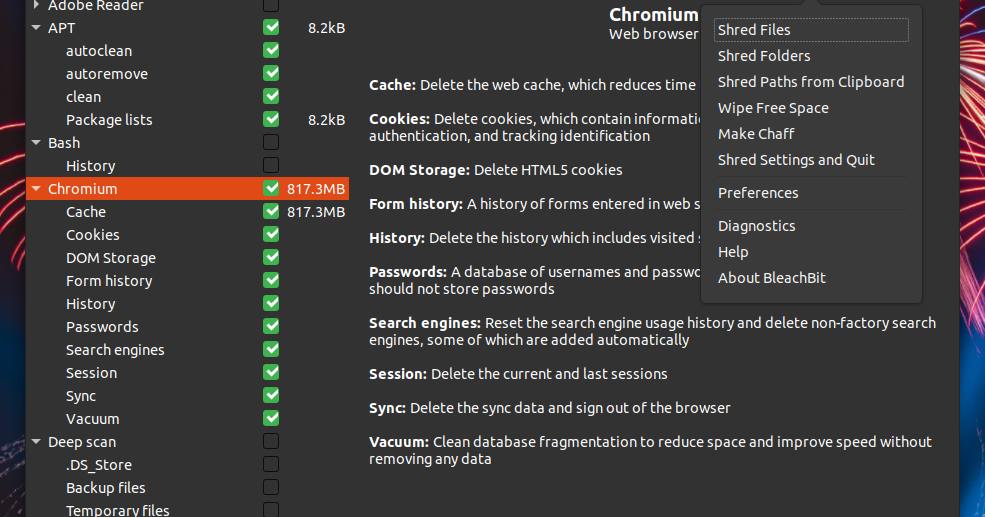Uncheck the autoclean checkbox
The image size is (985, 517).
(x=271, y=50)
